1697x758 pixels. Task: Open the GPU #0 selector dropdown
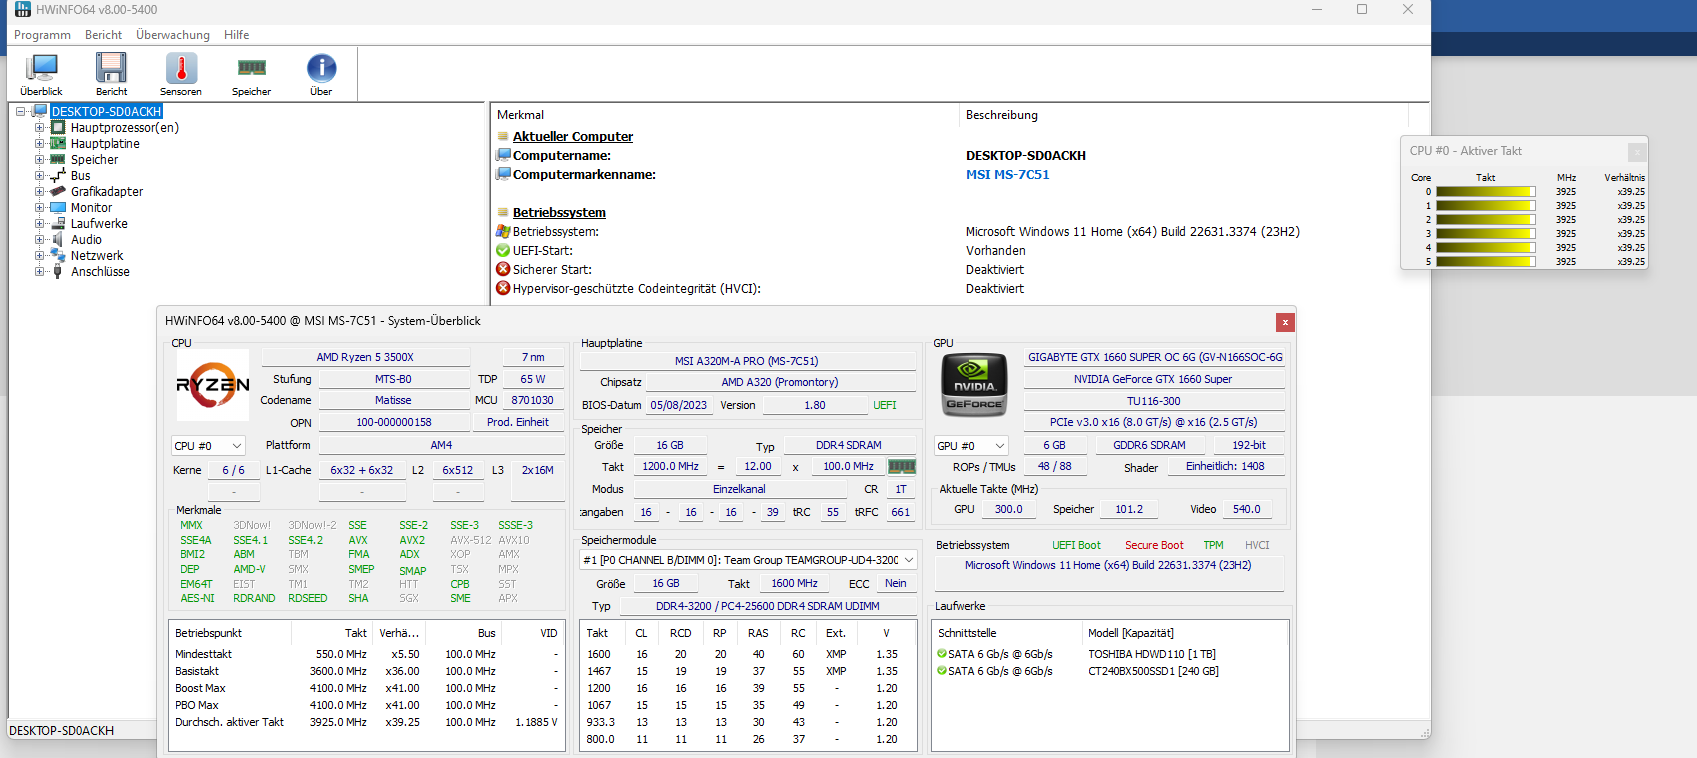coord(971,446)
